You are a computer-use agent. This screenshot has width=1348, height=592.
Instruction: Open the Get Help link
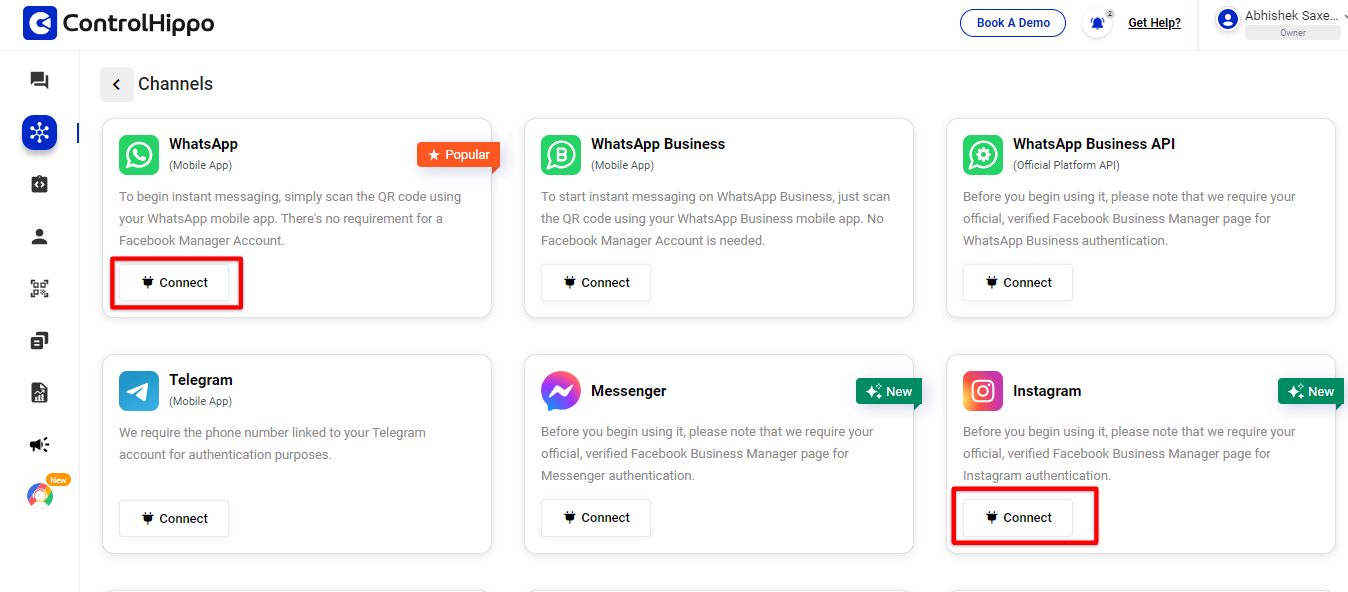tap(1154, 22)
